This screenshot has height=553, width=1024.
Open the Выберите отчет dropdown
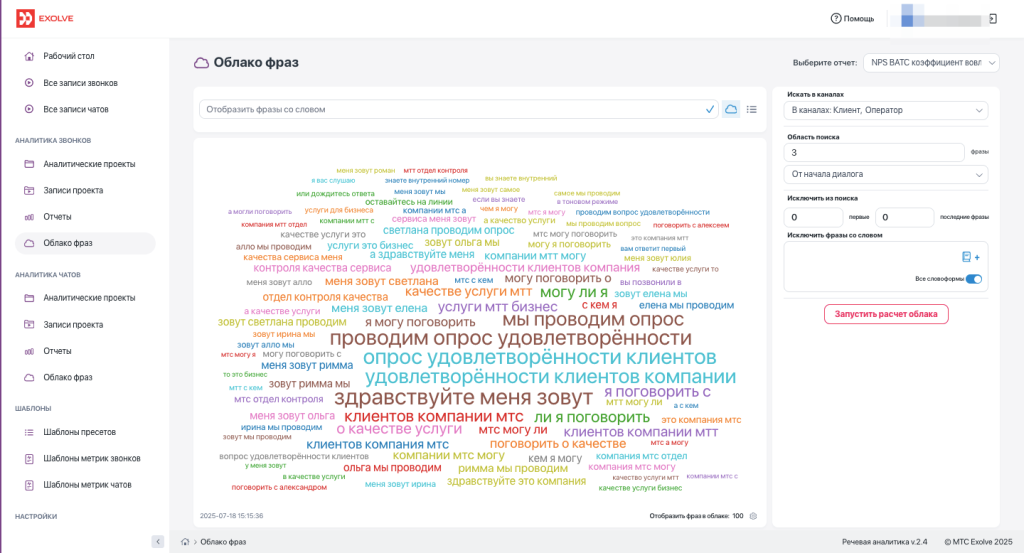tap(931, 63)
